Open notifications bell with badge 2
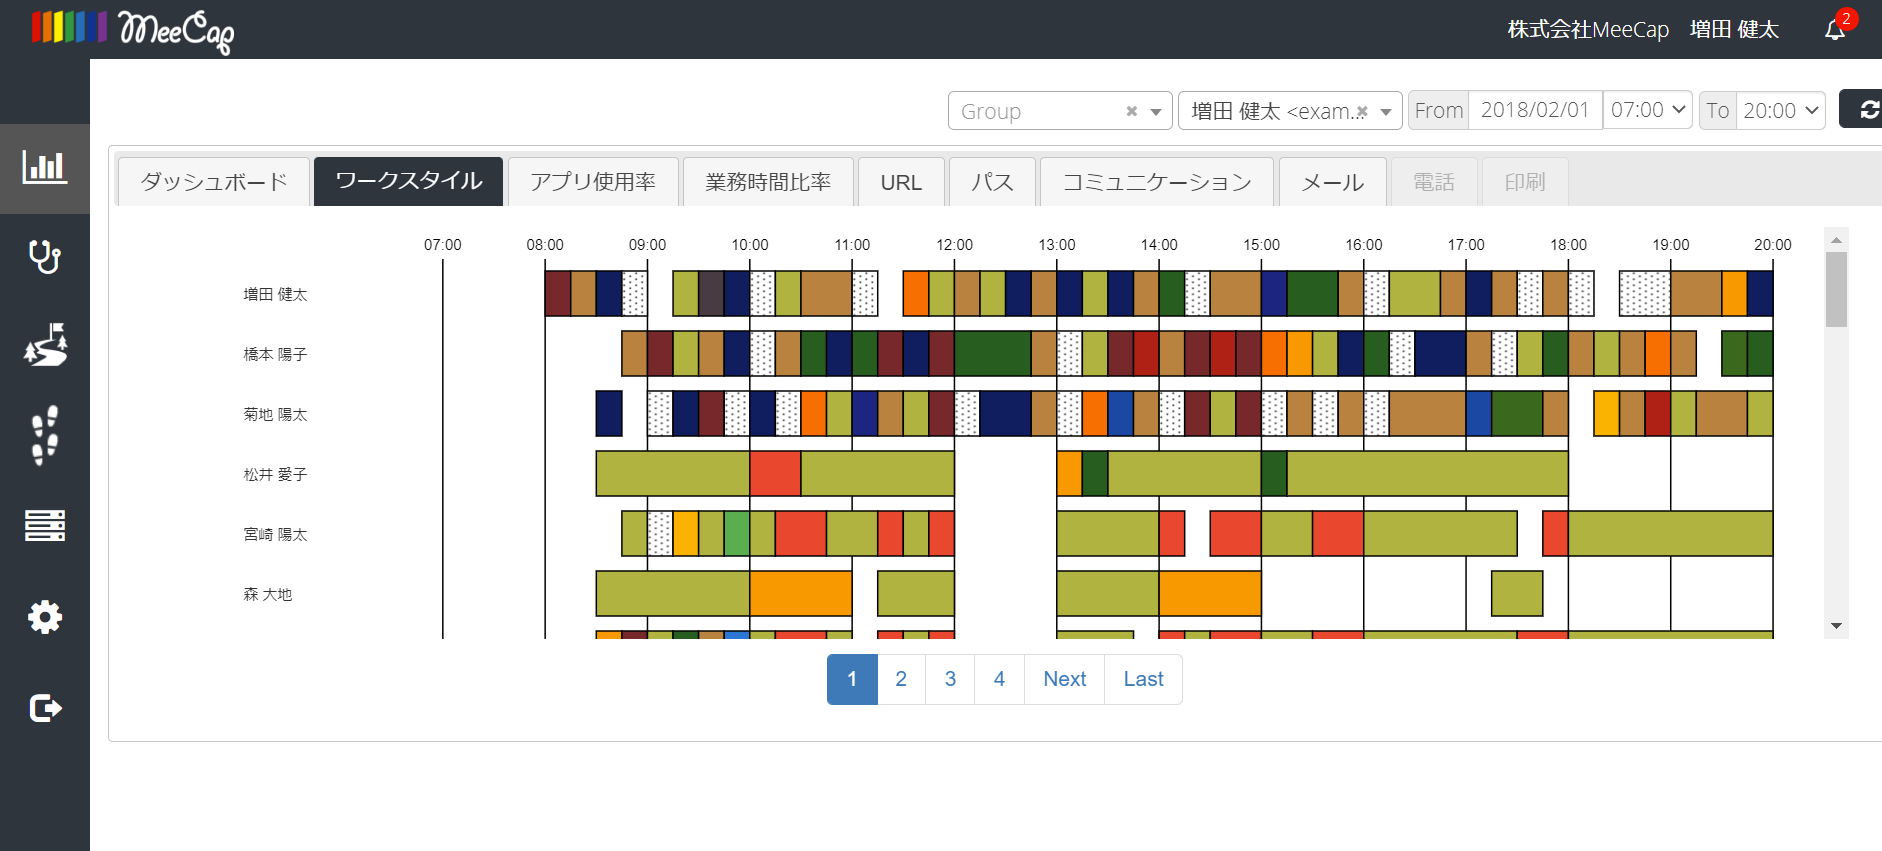Image resolution: width=1882 pixels, height=851 pixels. pos(1837,28)
